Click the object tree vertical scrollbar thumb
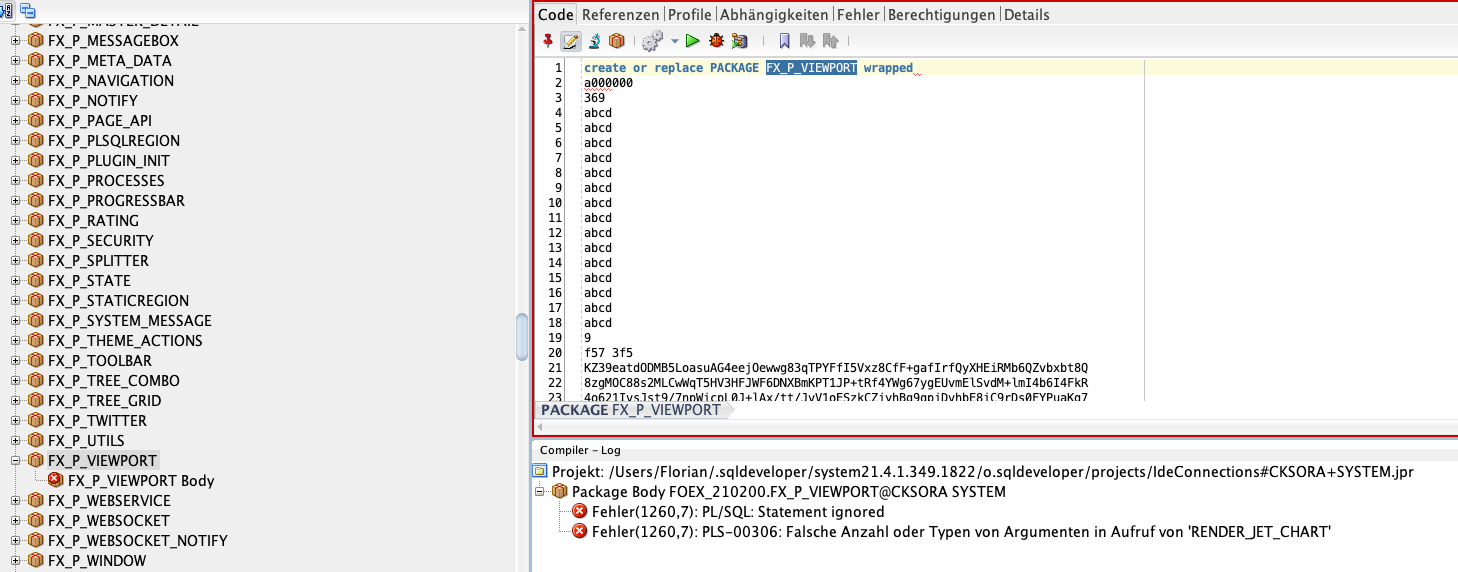The image size is (1458, 572). [x=521, y=337]
